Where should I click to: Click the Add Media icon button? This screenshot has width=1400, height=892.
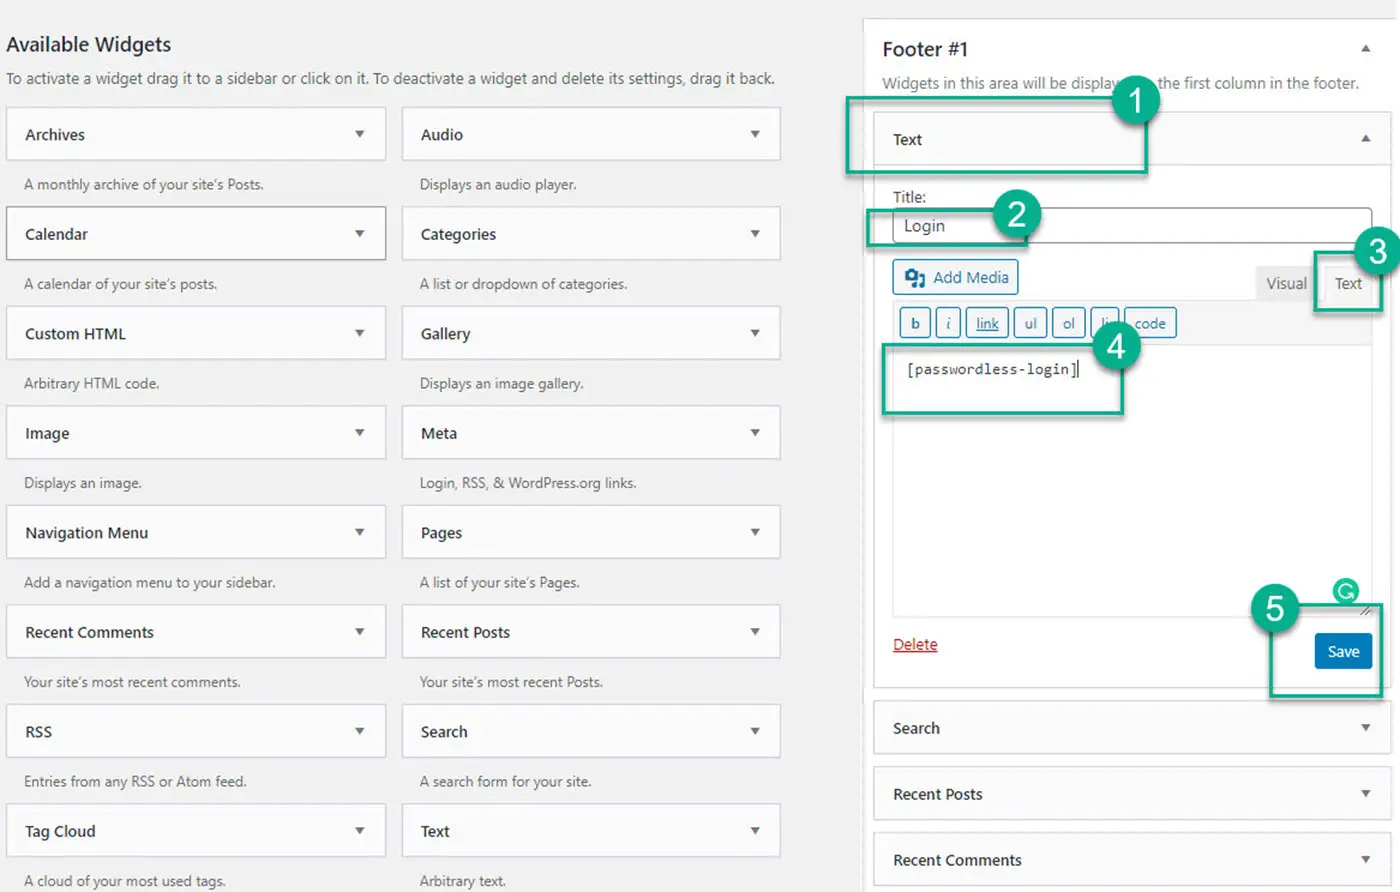(954, 277)
